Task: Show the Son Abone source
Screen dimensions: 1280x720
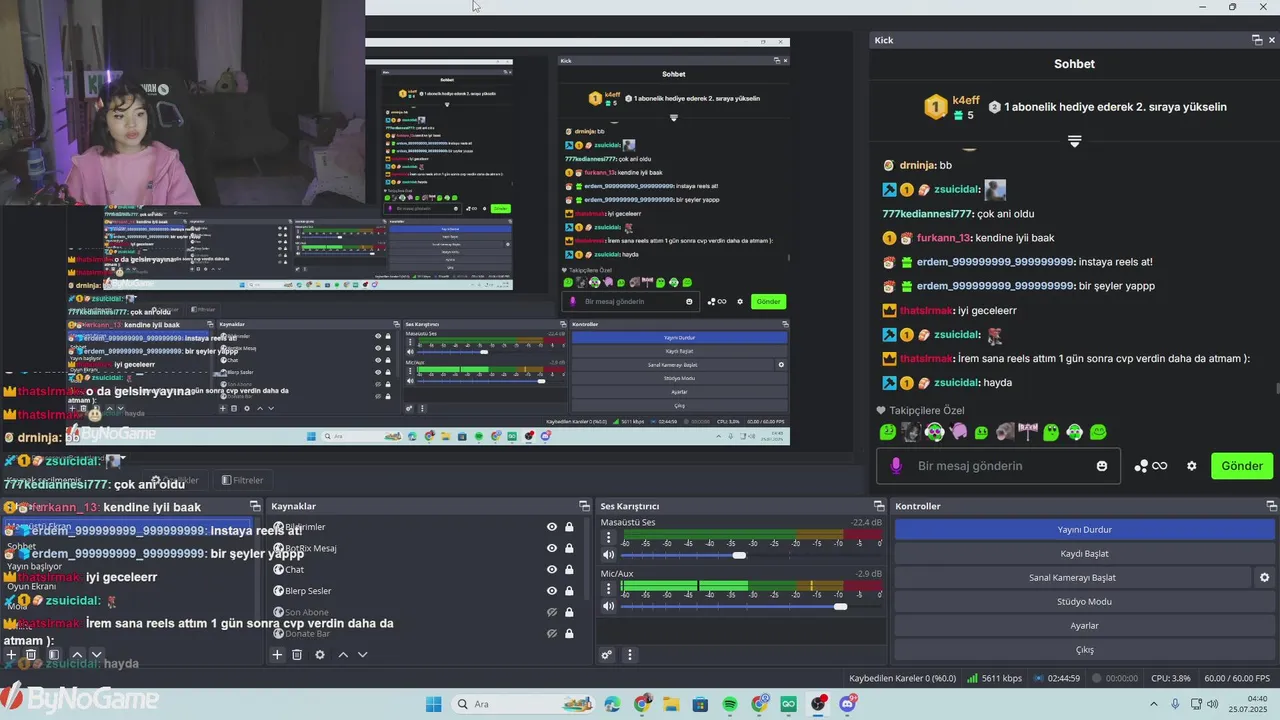Action: pyautogui.click(x=552, y=612)
